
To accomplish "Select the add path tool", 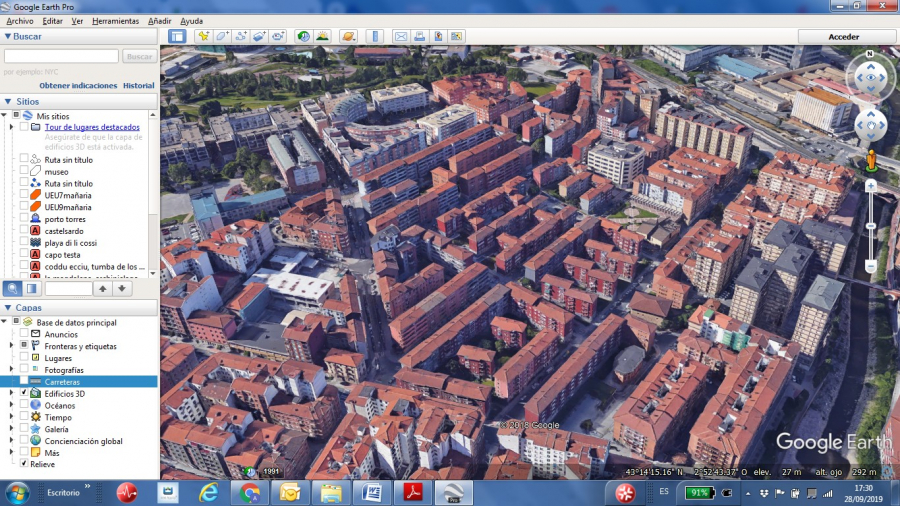I will click(241, 36).
